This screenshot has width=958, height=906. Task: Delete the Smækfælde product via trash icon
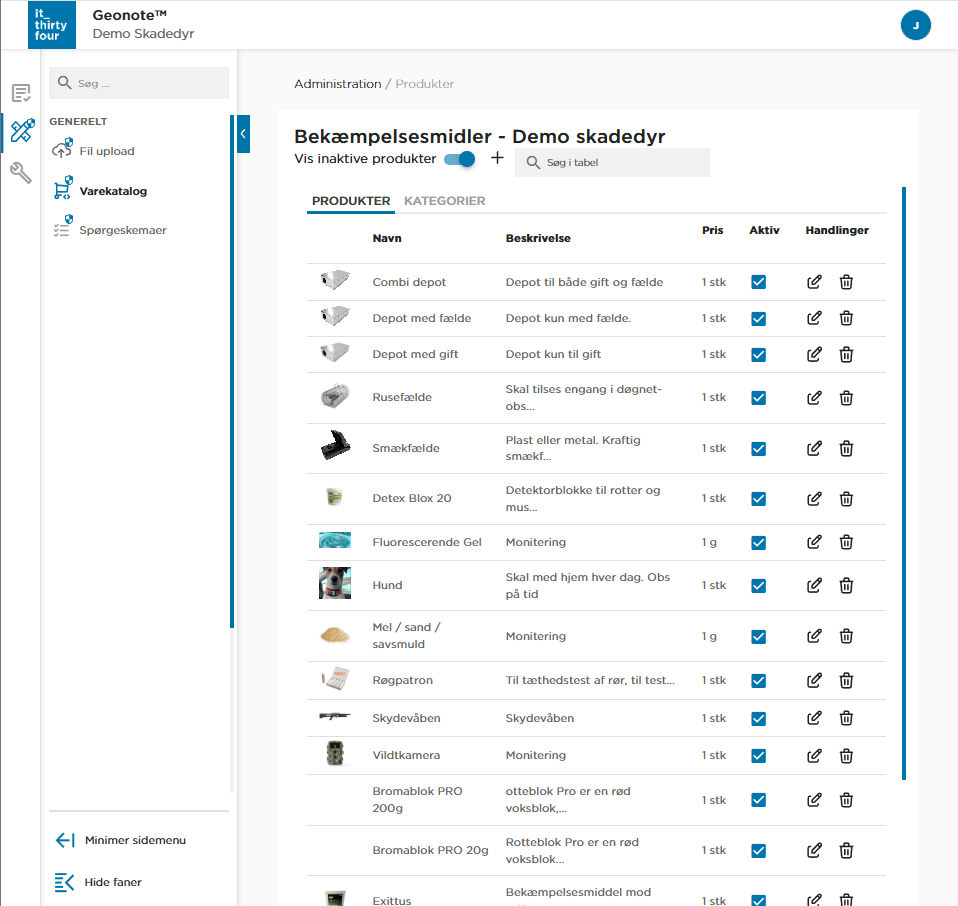(x=846, y=448)
